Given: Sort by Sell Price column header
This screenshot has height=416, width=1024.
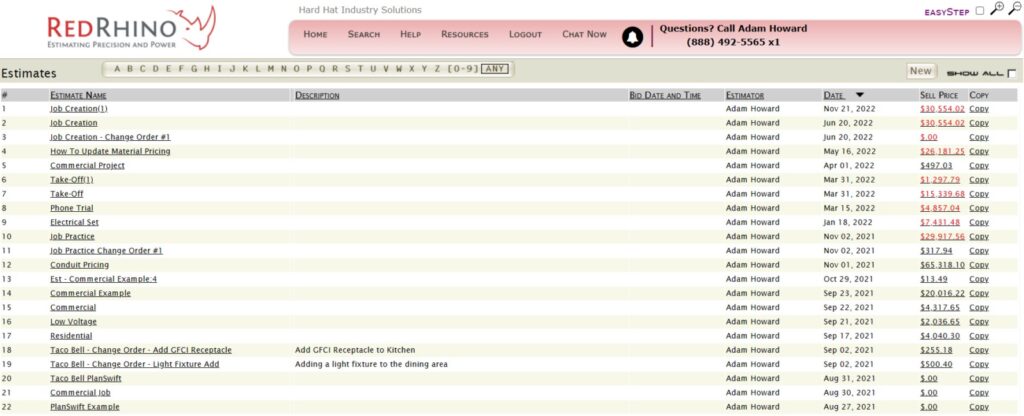Looking at the screenshot, I should tap(939, 95).
